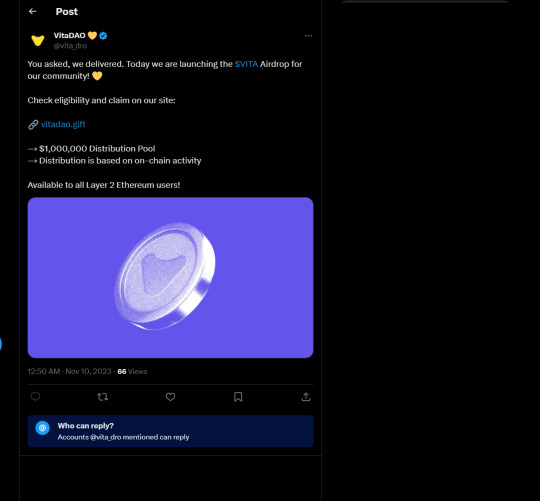Open the purple coin image
The image size is (540, 501).
pos(170,278)
